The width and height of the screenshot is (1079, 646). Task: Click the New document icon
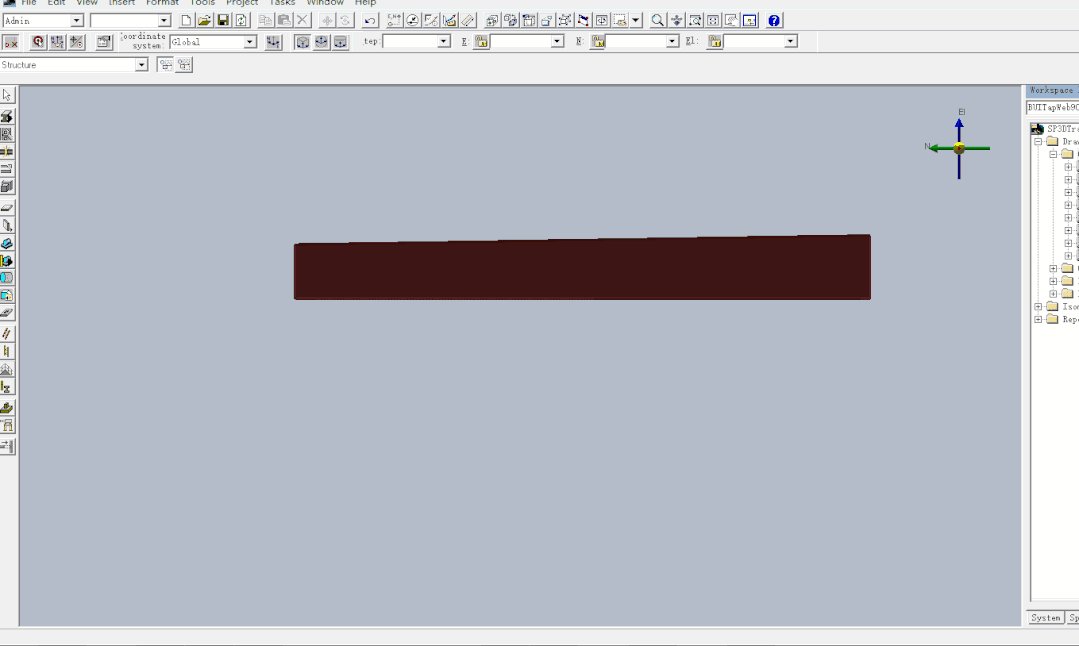coord(186,21)
